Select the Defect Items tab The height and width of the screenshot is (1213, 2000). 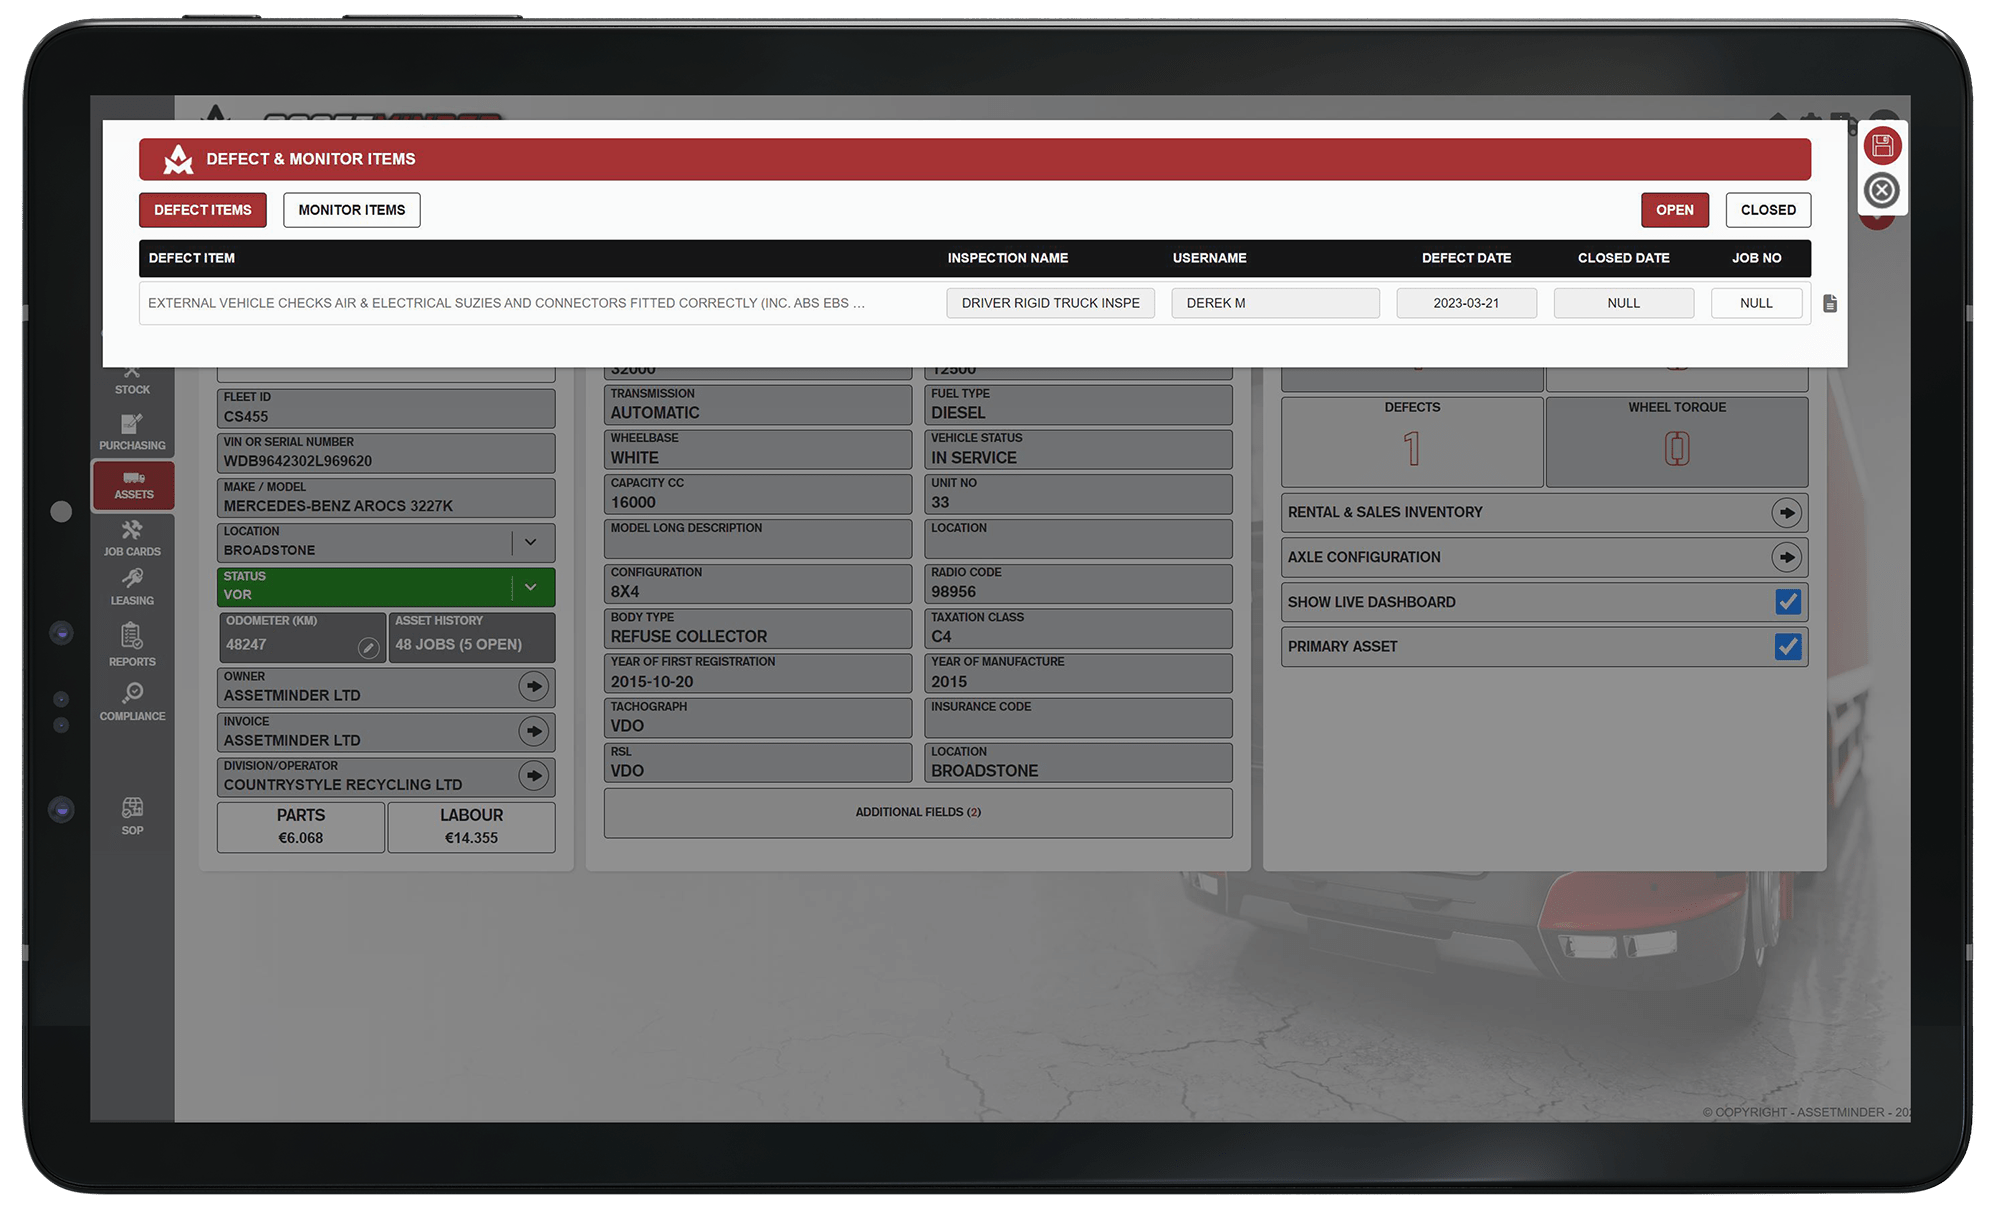click(x=202, y=210)
